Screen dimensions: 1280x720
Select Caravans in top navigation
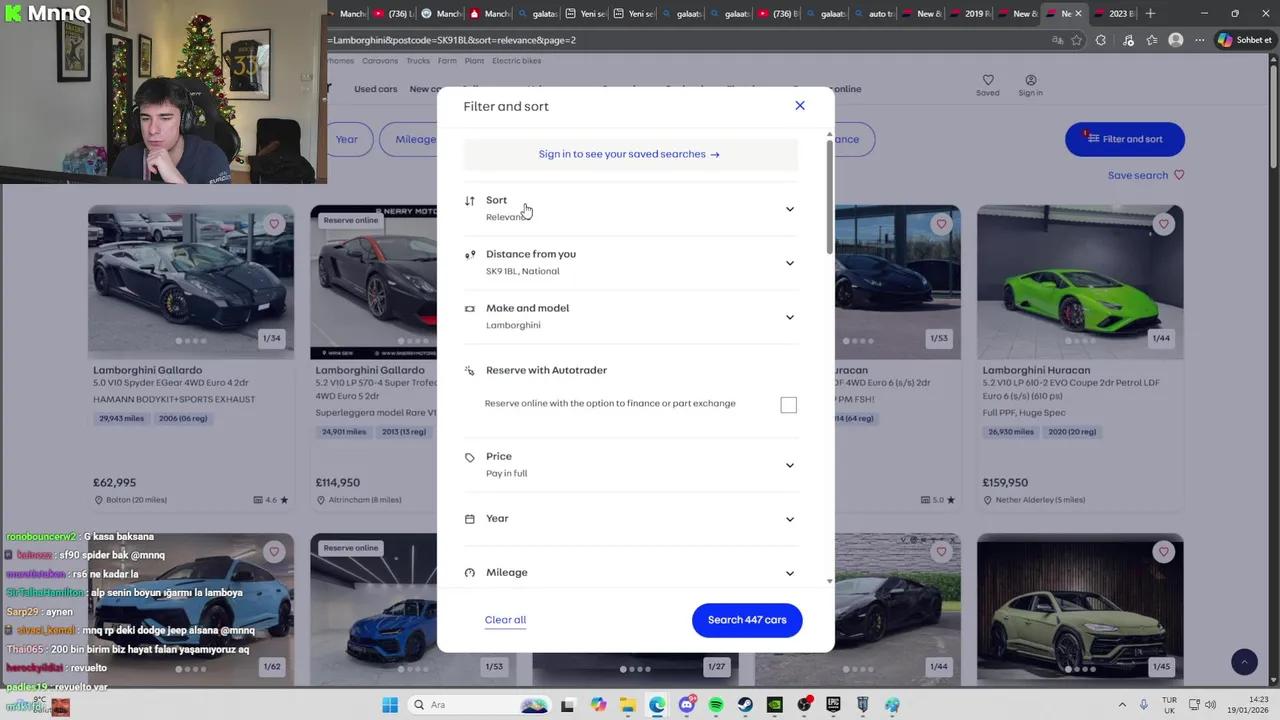tap(380, 61)
